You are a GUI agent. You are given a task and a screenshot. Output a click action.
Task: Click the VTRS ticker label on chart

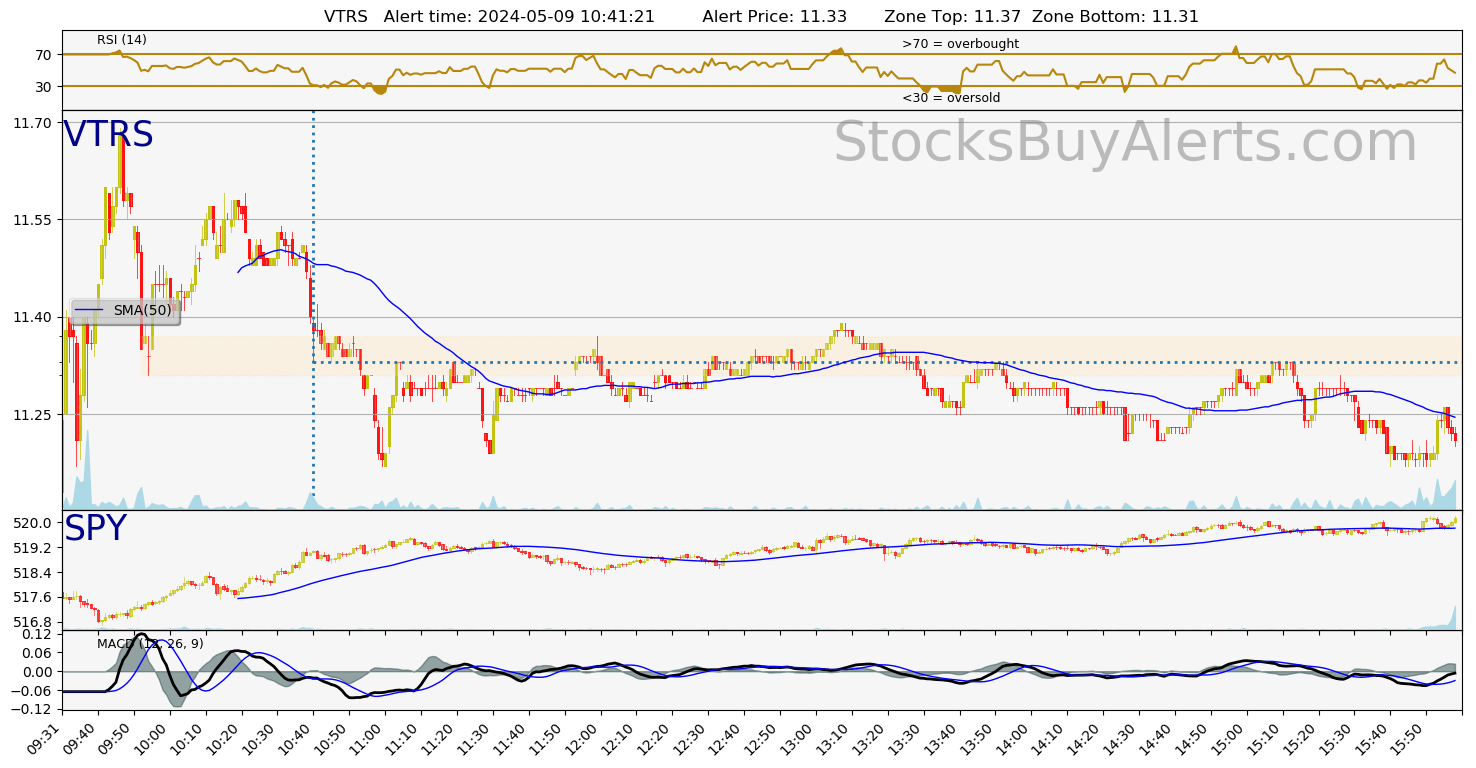click(109, 135)
